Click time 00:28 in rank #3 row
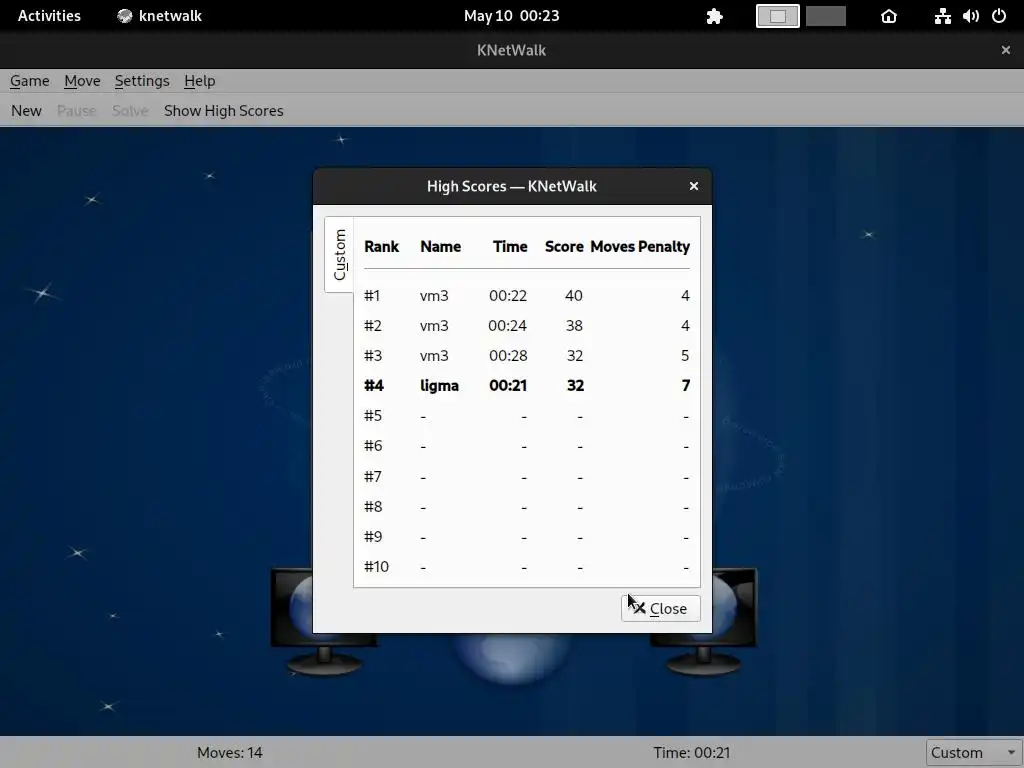Image resolution: width=1024 pixels, height=768 pixels. [x=508, y=356]
